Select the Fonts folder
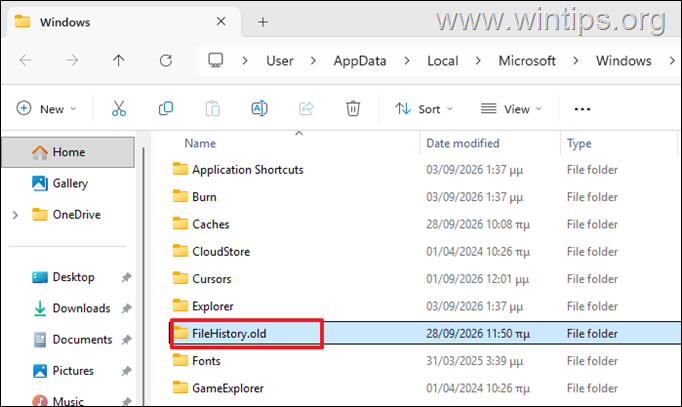 pos(206,361)
